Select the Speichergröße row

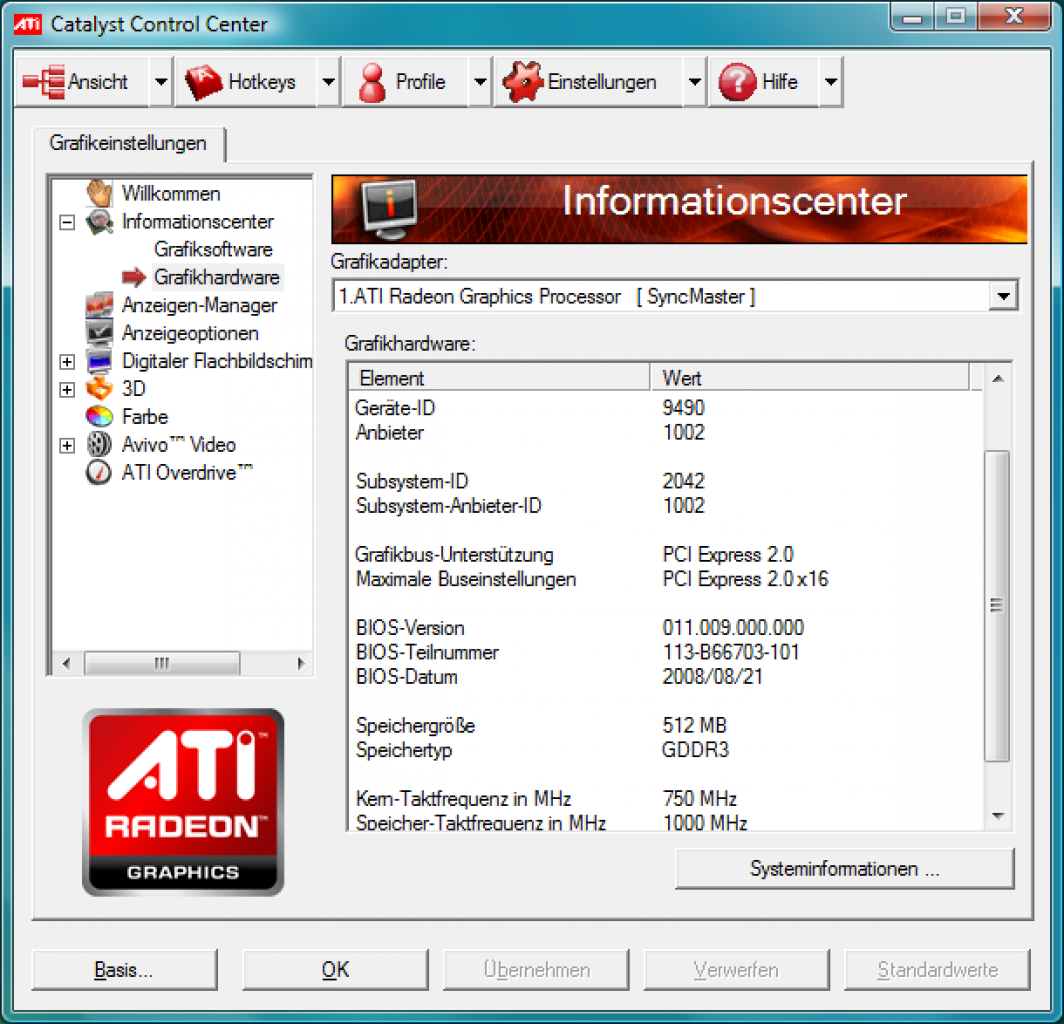665,725
